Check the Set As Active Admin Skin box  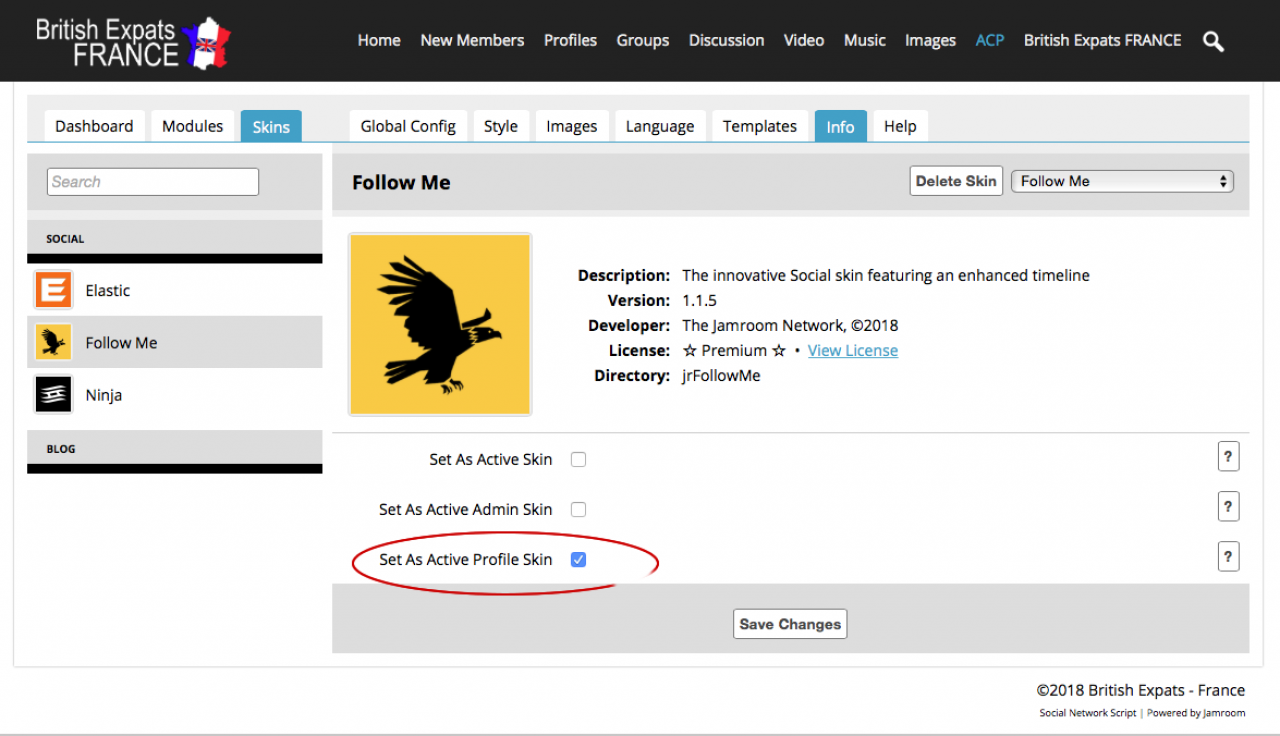(x=578, y=510)
